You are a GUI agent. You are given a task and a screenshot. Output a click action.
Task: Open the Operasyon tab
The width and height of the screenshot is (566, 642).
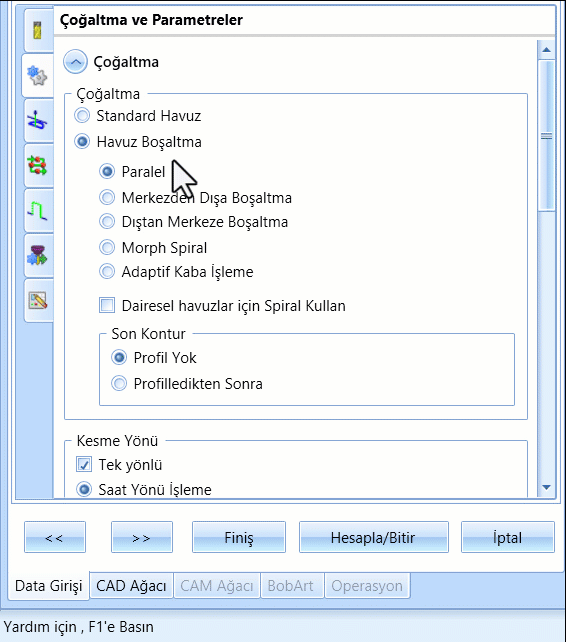pyautogui.click(x=367, y=585)
